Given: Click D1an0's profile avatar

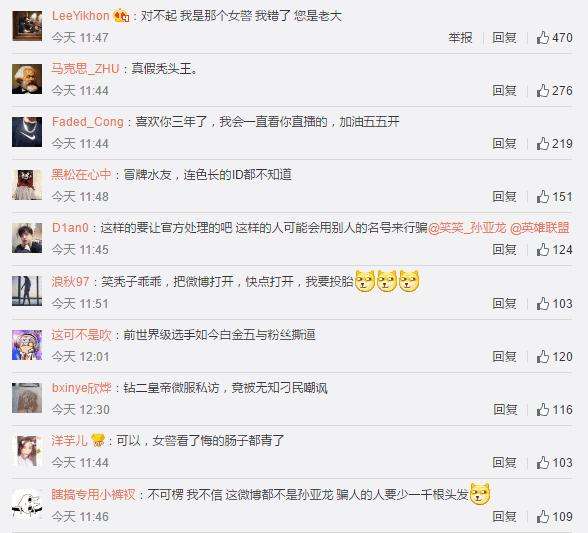Looking at the screenshot, I should point(27,238).
